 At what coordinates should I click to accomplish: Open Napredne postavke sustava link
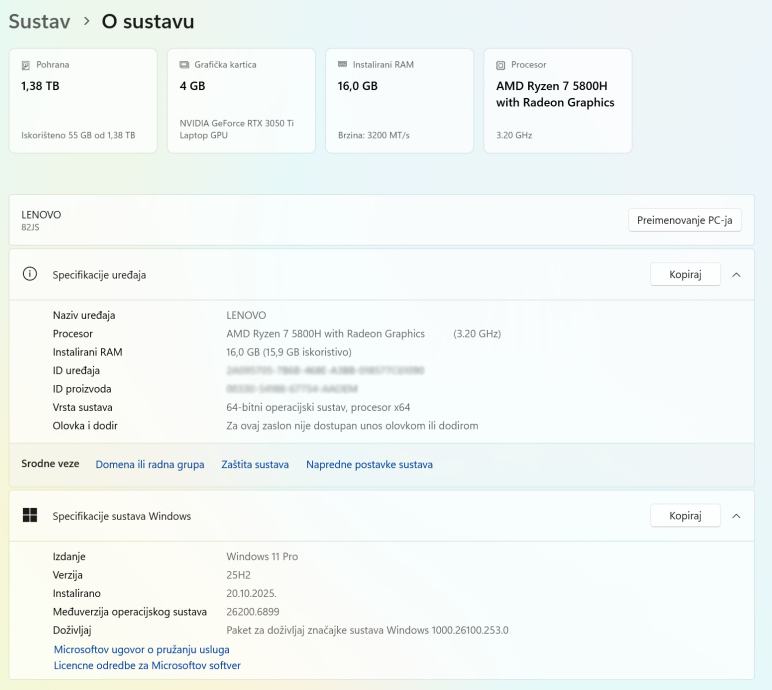(369, 464)
